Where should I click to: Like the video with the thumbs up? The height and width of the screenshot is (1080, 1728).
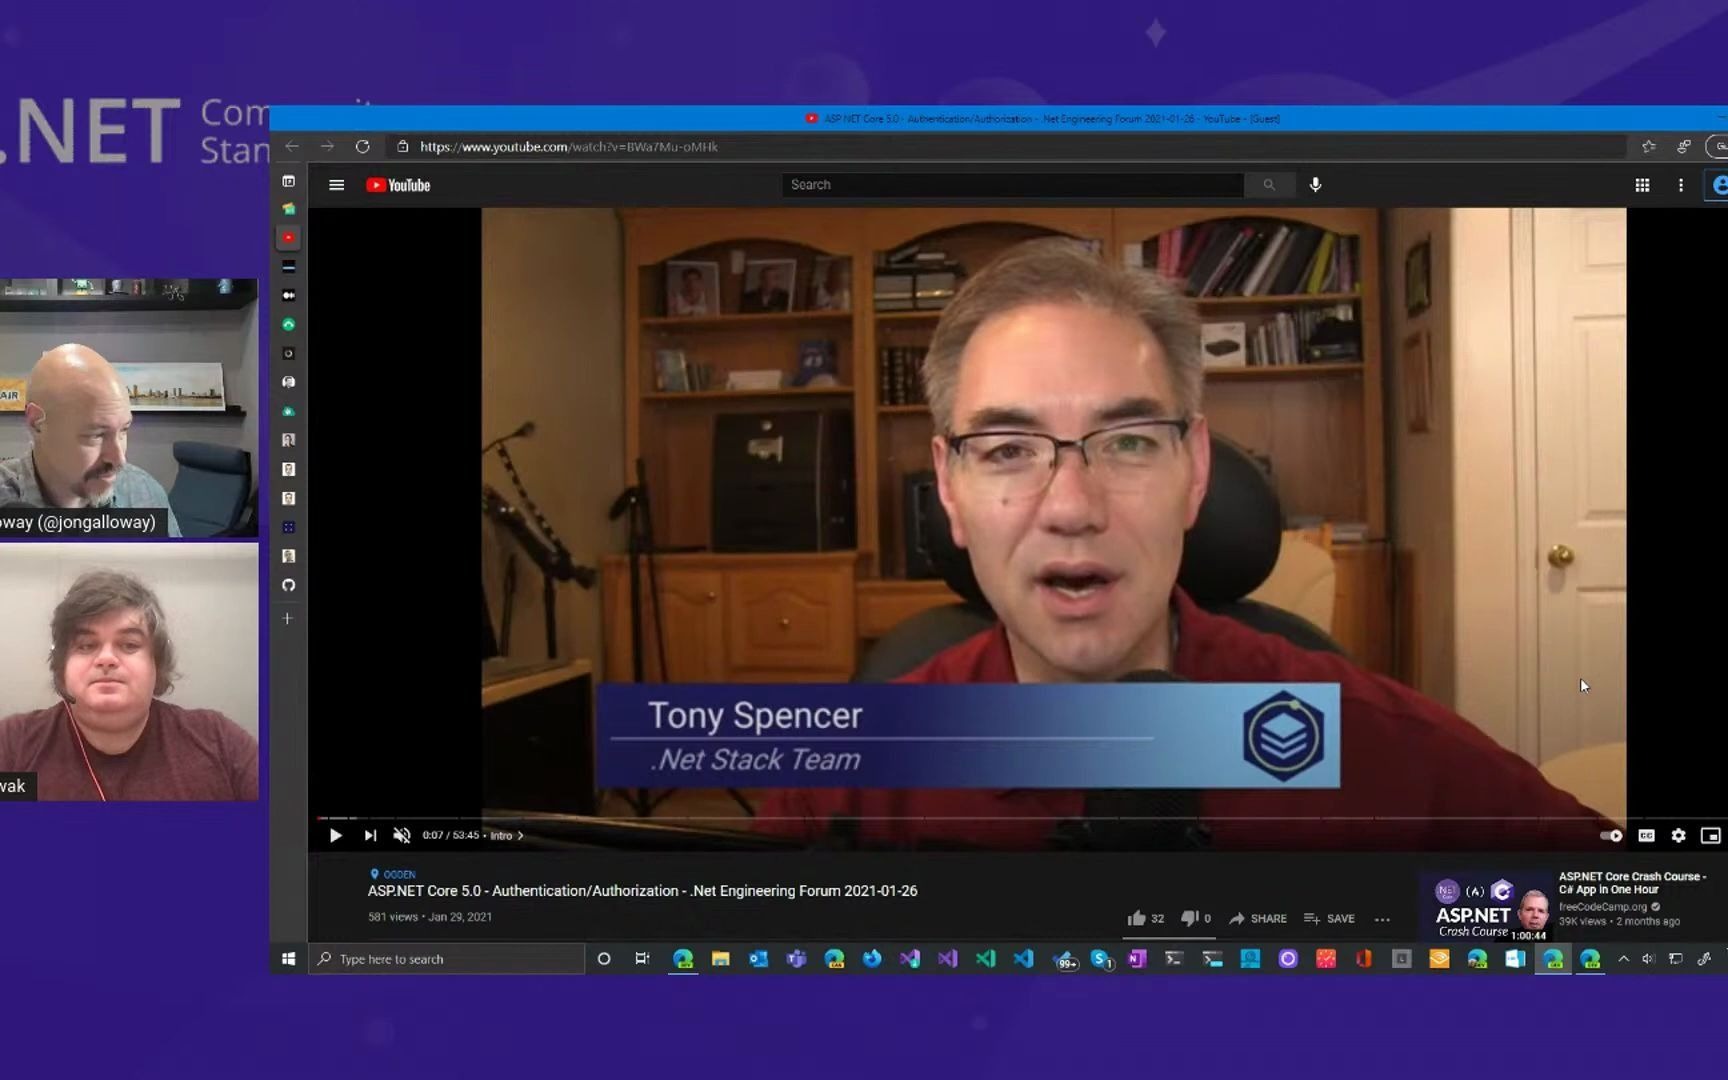pos(1138,917)
